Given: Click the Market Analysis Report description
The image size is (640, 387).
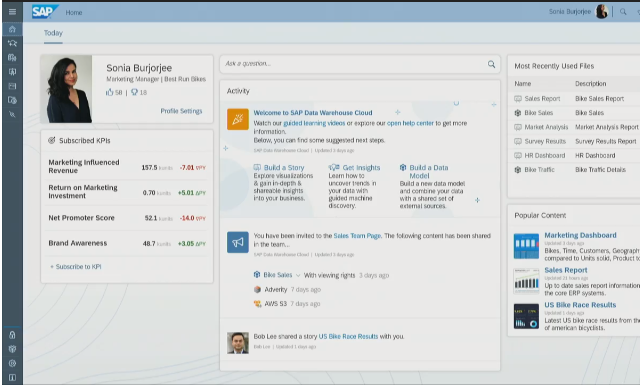Looking at the screenshot, I should 607,127.
